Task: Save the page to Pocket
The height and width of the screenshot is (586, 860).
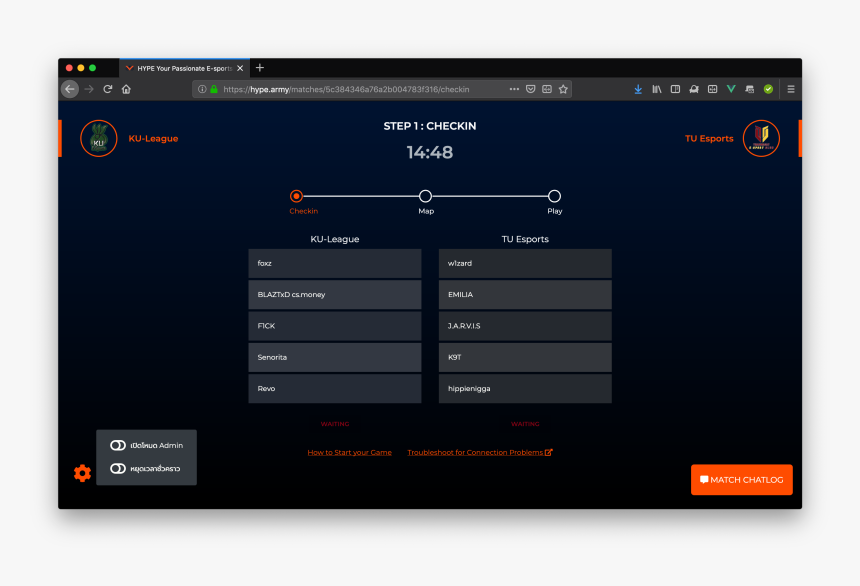Action: 530,89
